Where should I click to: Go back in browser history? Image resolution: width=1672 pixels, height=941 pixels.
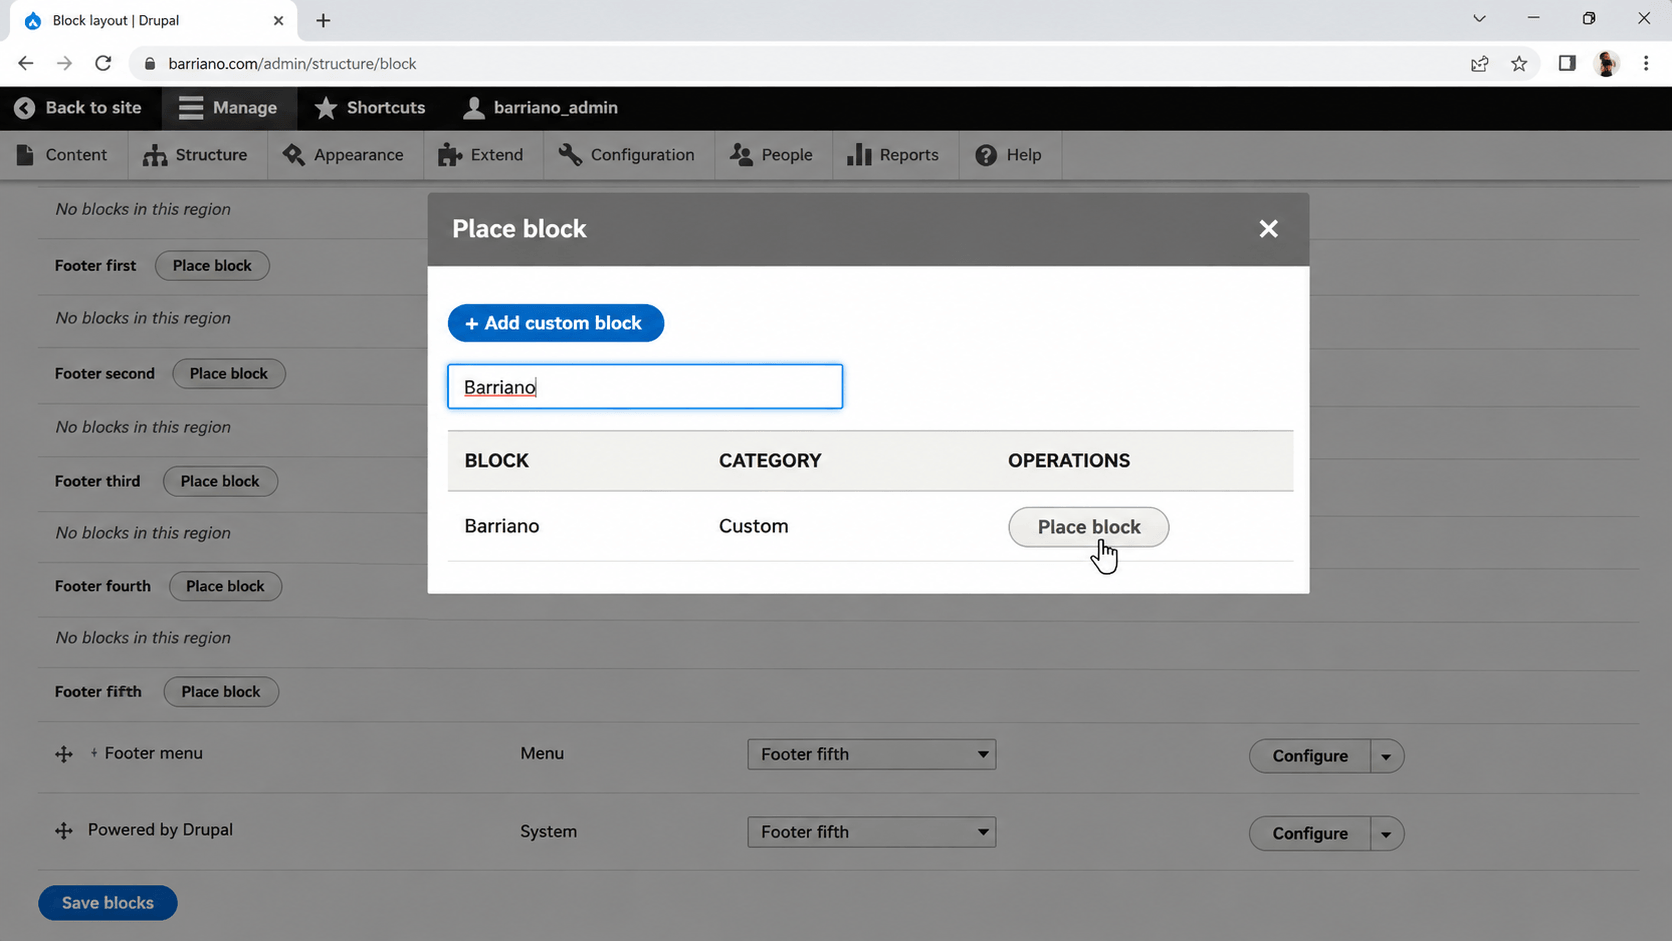[x=26, y=64]
